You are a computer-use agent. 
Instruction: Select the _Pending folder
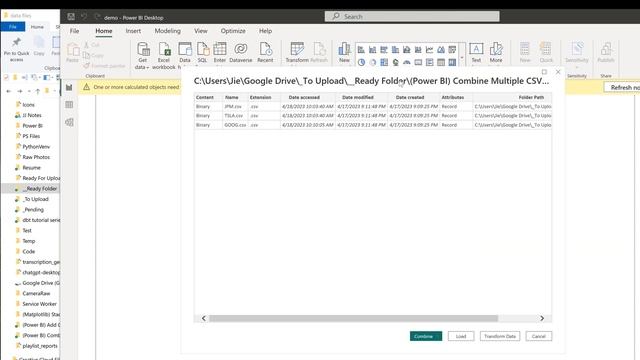[33, 210]
